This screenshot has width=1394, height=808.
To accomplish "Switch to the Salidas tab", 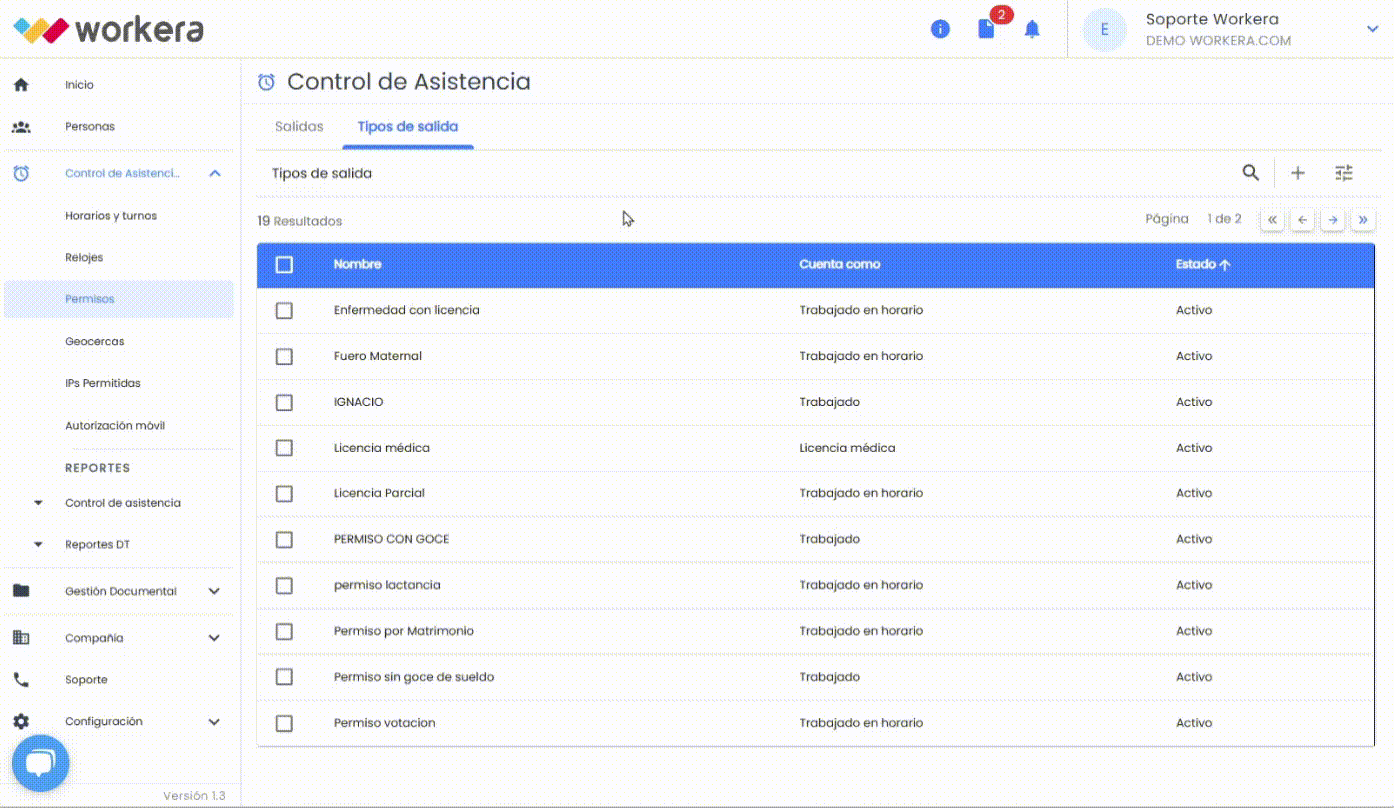I will [299, 127].
